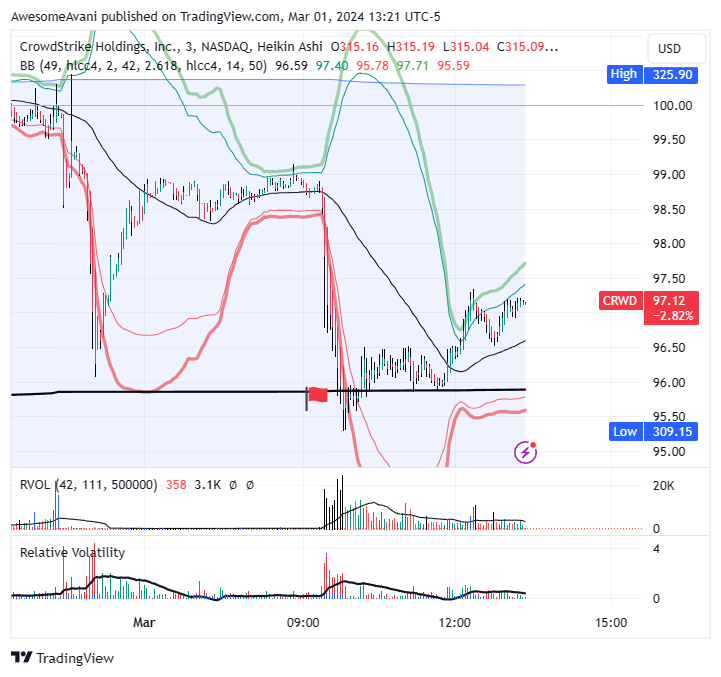Click the red 358 RVOL value
This screenshot has width=721, height=677.
176,485
